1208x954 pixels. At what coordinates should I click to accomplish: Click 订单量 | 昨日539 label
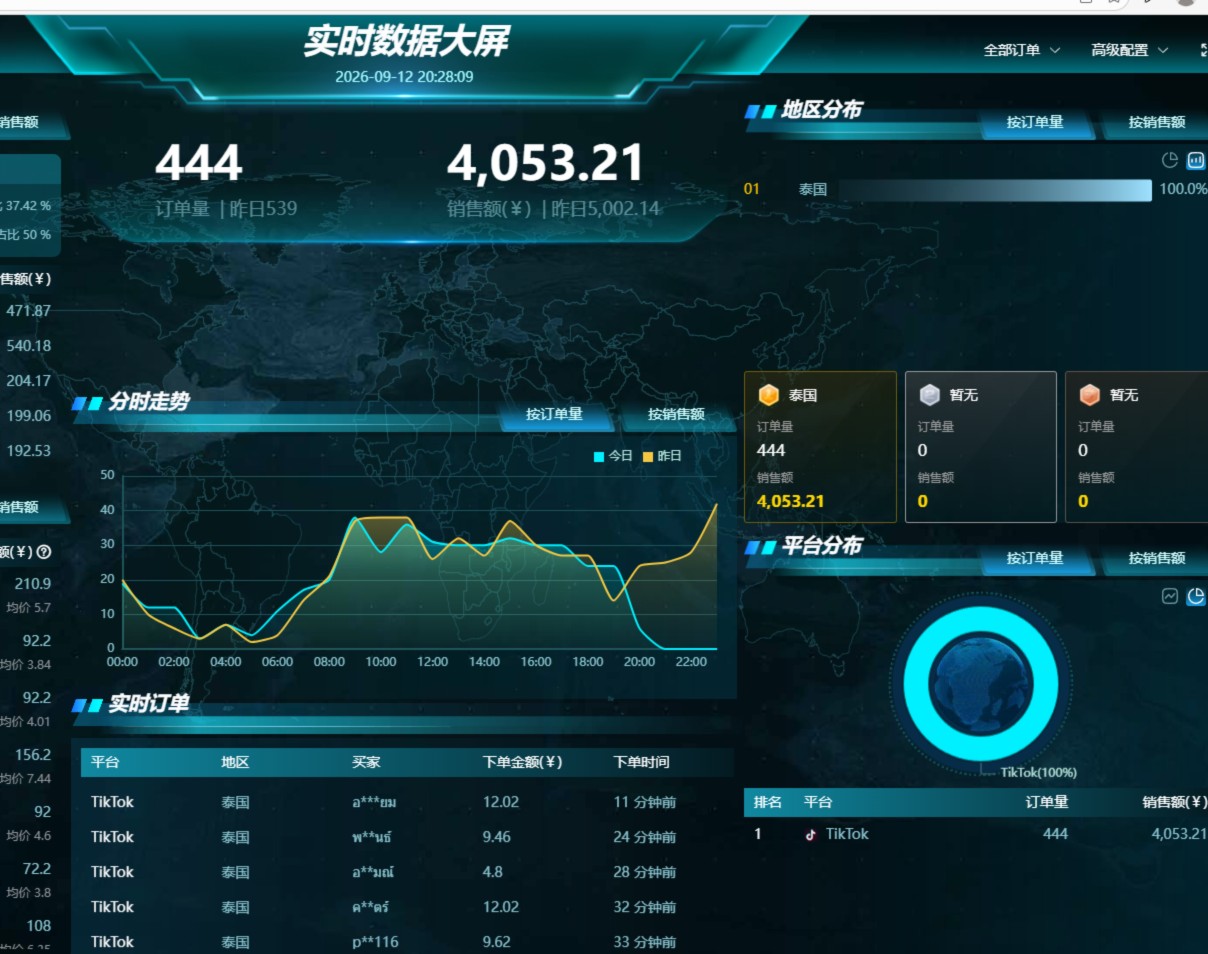(x=226, y=209)
